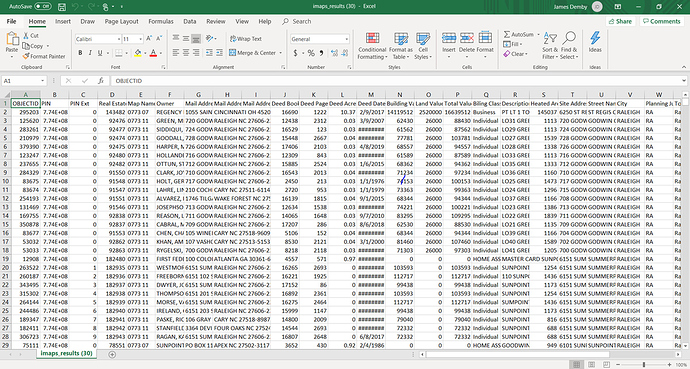
Task: Open the General number format dropdown
Action: coord(347,39)
